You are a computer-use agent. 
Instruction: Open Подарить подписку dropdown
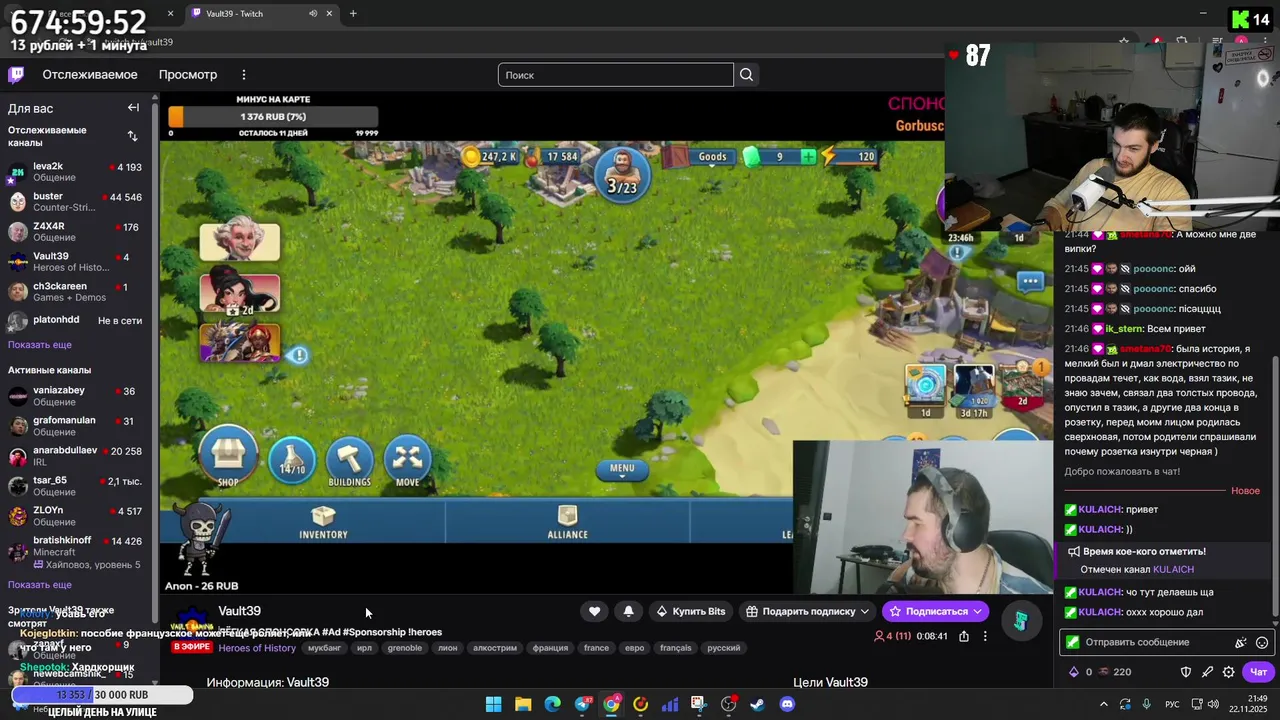[x=808, y=611]
